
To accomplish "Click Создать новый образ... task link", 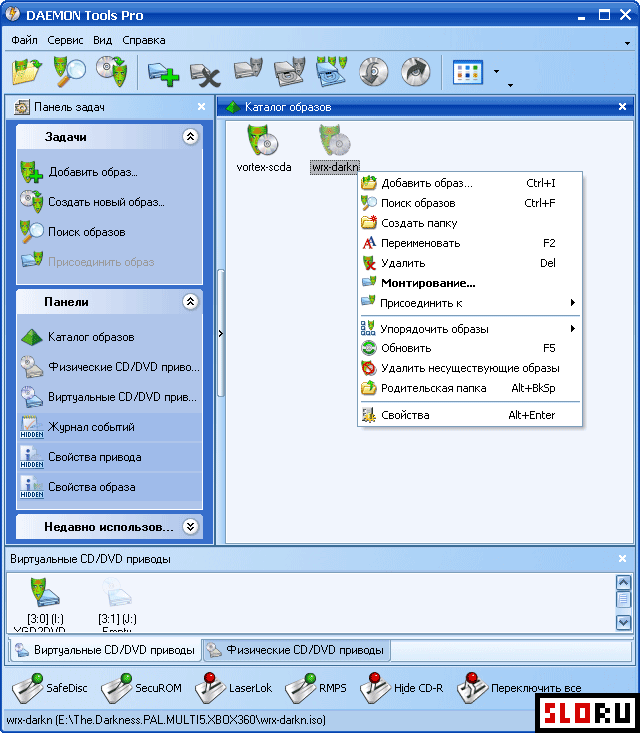I will 92,202.
